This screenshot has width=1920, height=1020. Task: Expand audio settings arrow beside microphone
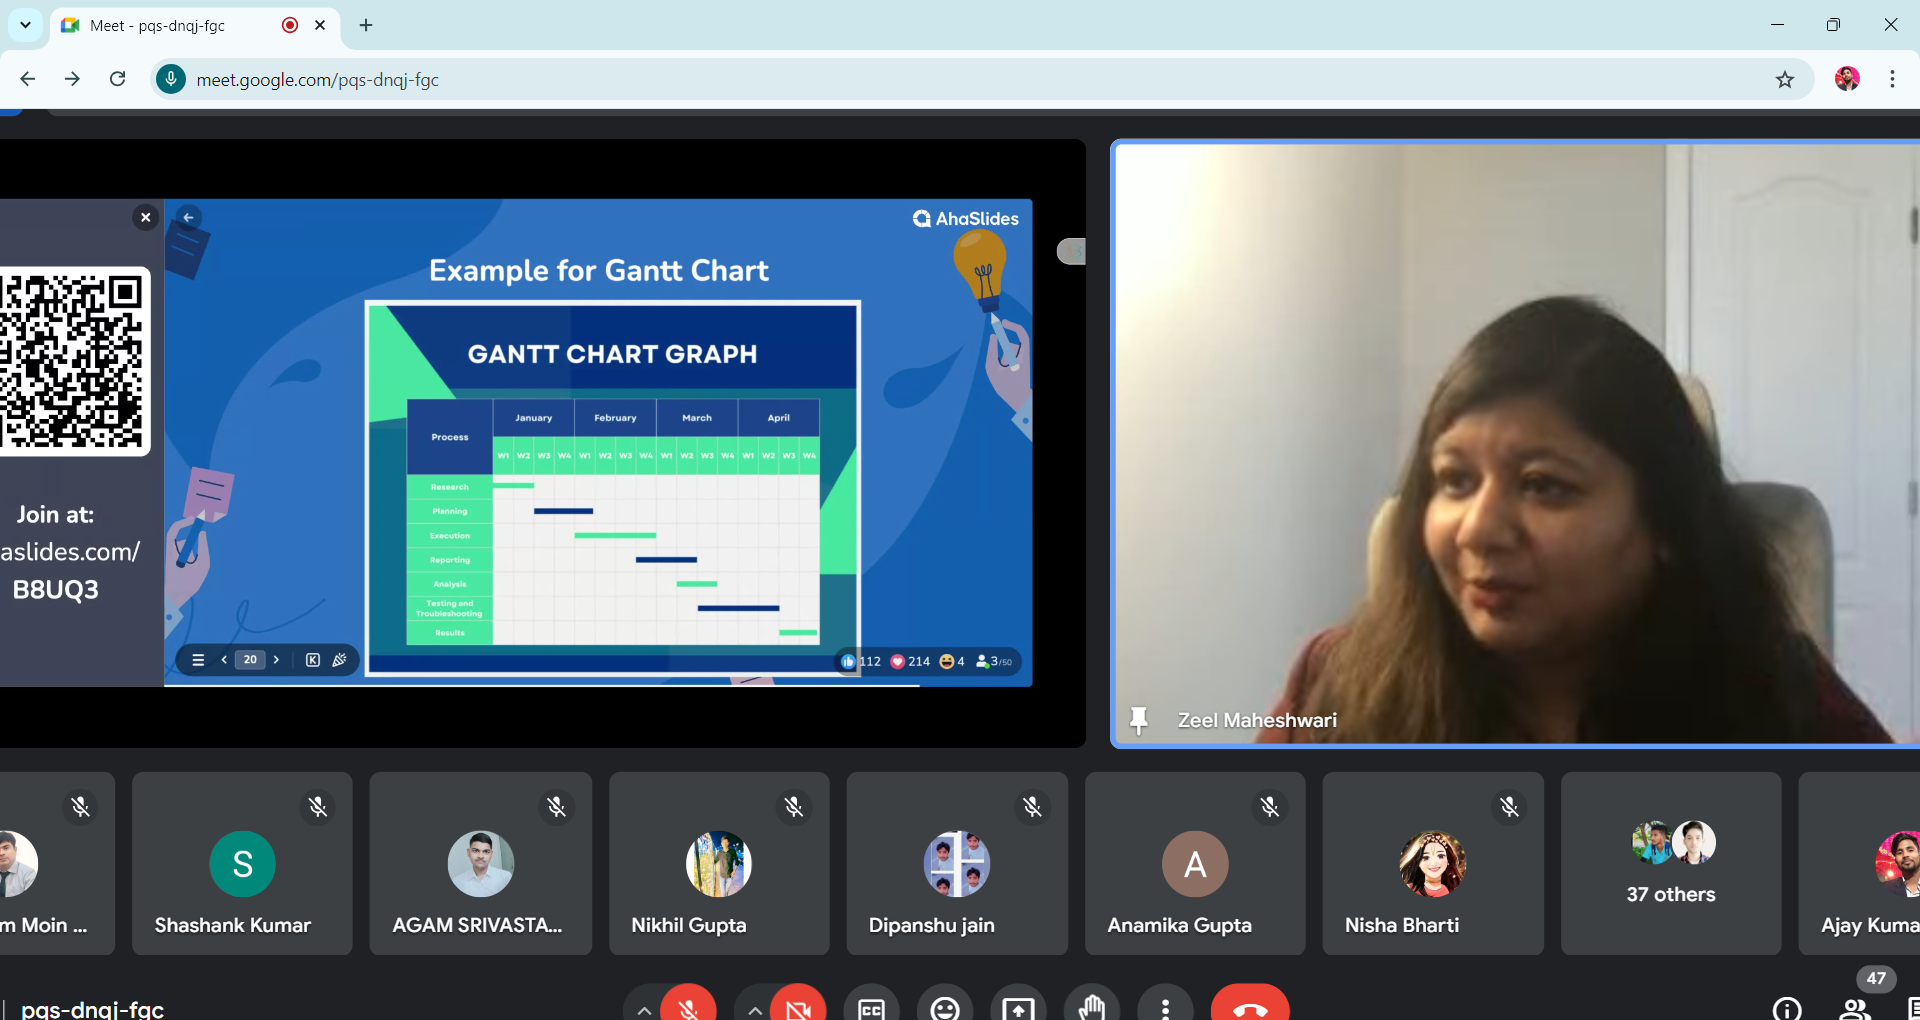[x=644, y=1010]
